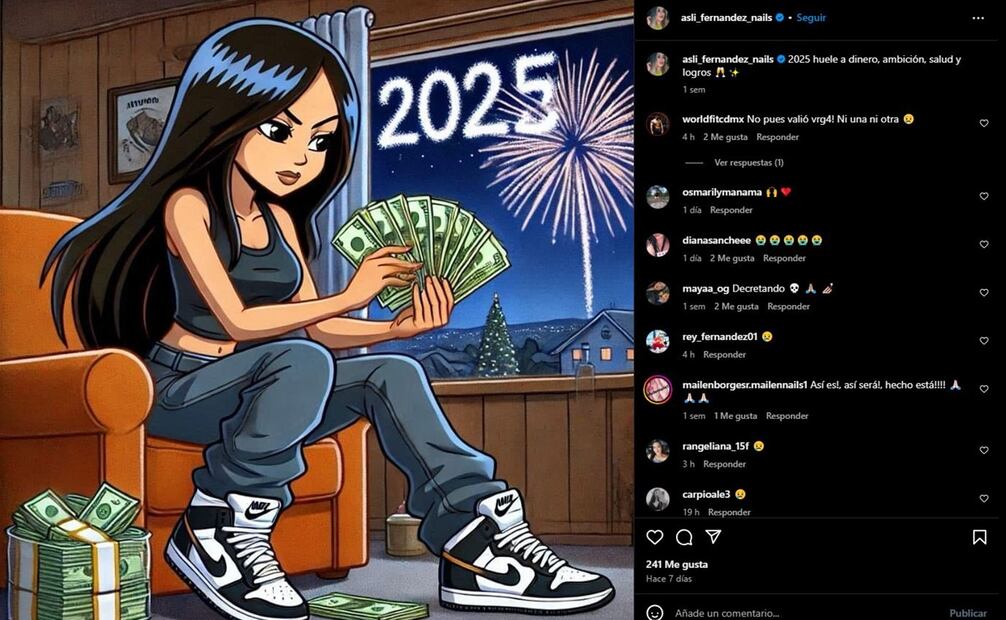The width and height of the screenshot is (1006, 620).
Task: Toggle like on carpioale3's comment
Action: tap(984, 499)
